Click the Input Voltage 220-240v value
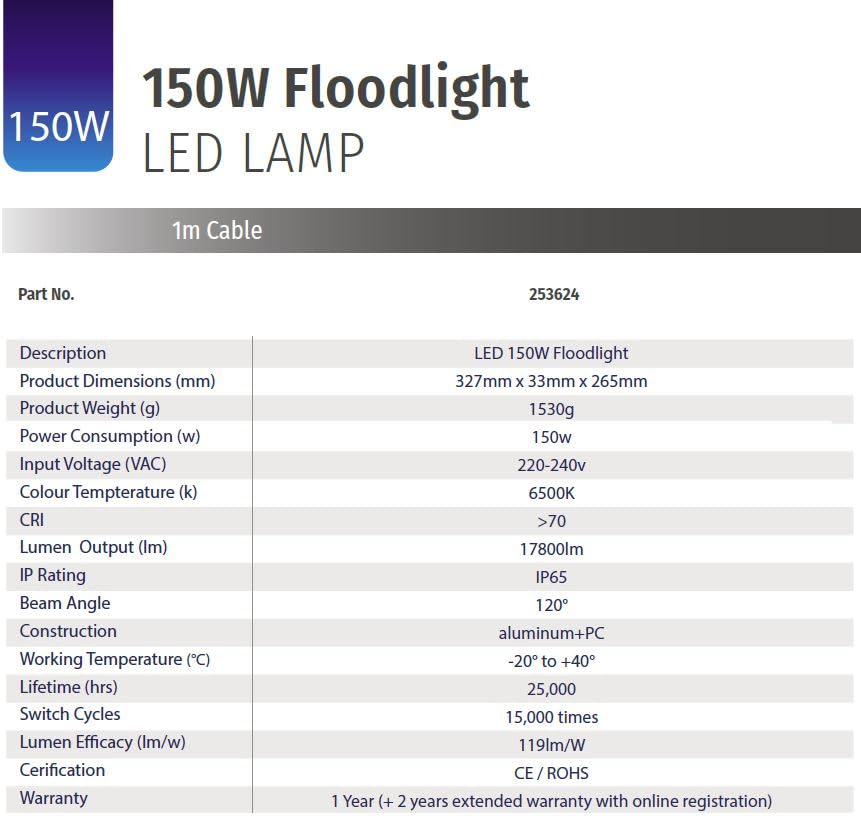Image resolution: width=861 pixels, height=821 pixels. pyautogui.click(x=551, y=465)
